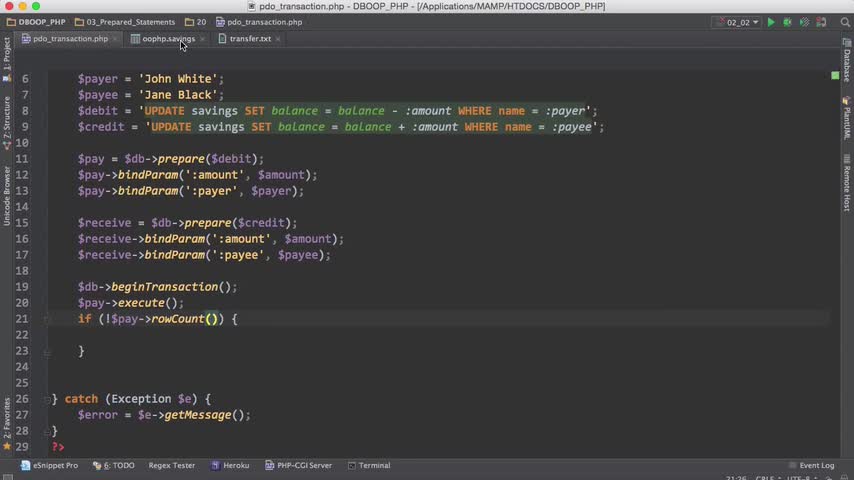Viewport: 854px width, 480px height.
Task: Click getMessage call on line 27
Action: point(198,415)
